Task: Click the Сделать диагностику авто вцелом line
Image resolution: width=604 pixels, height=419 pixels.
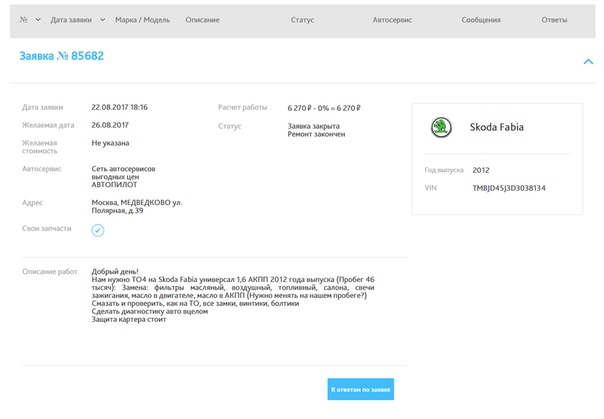Action: (x=149, y=311)
